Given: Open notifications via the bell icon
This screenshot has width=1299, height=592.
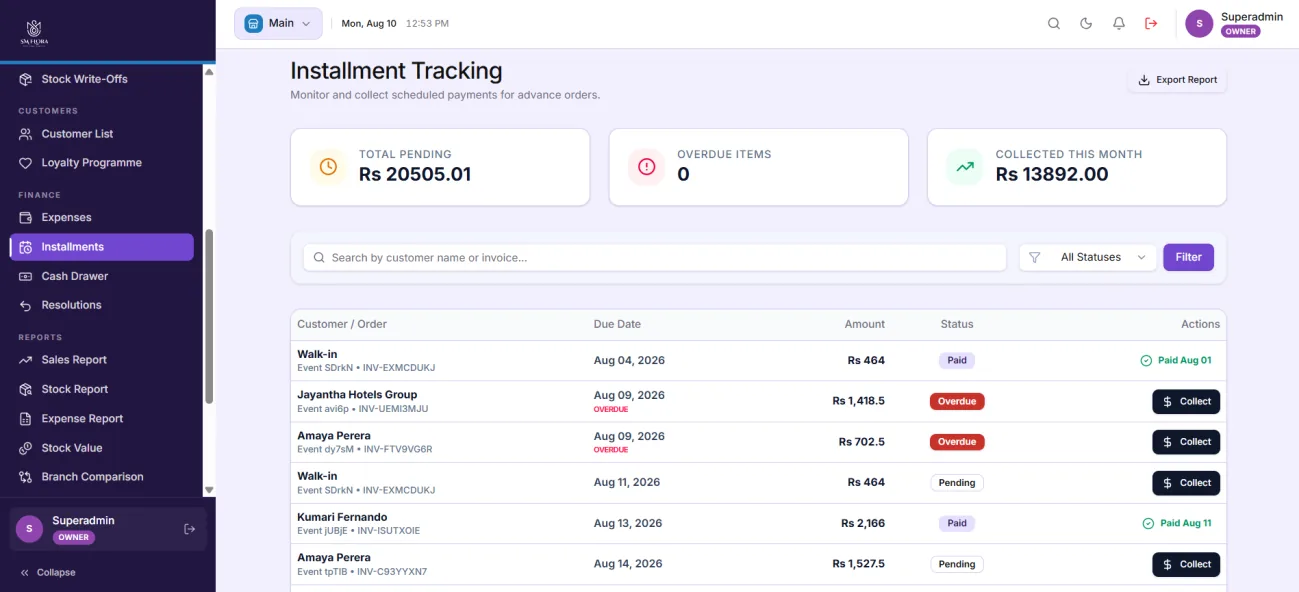Looking at the screenshot, I should coord(1119,24).
